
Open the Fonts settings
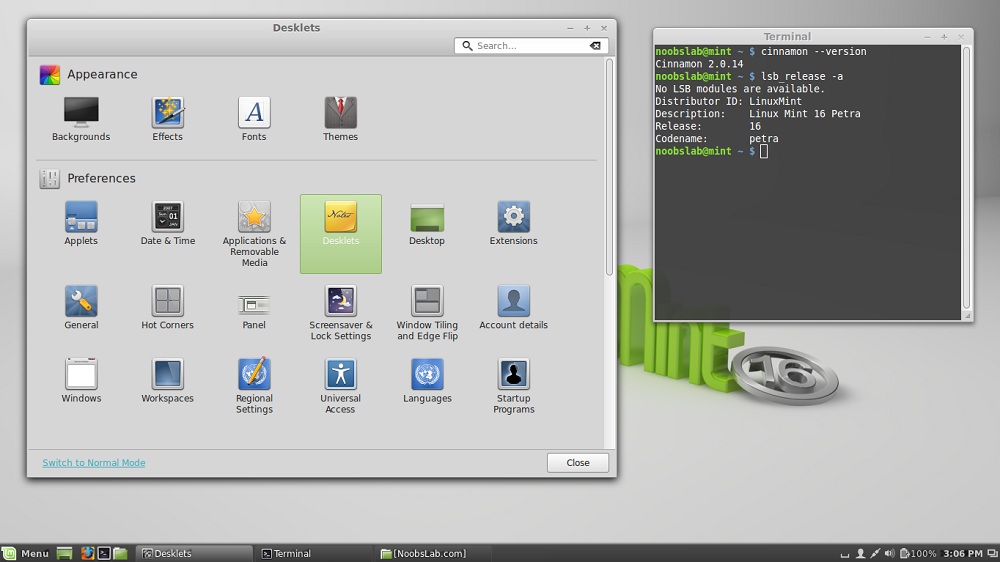(x=254, y=113)
